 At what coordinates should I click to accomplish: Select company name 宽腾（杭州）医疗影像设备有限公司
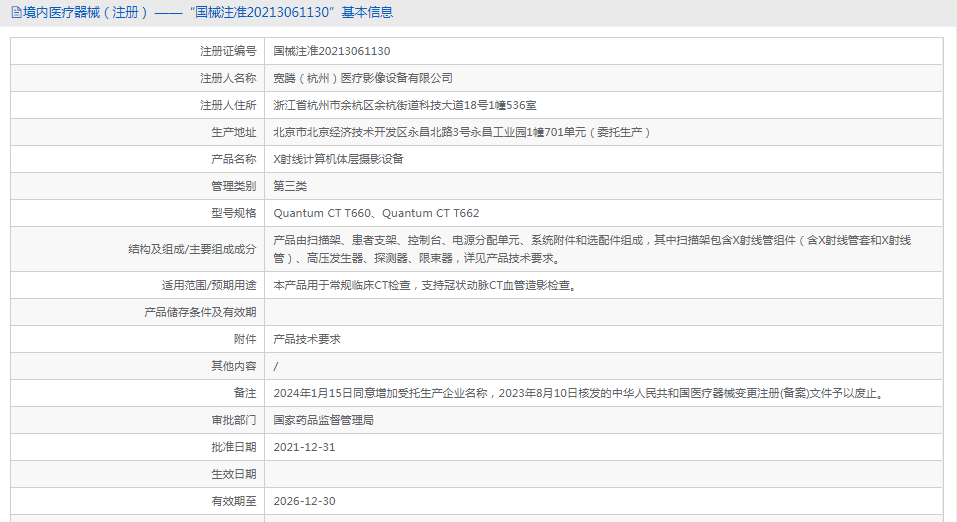tap(363, 78)
